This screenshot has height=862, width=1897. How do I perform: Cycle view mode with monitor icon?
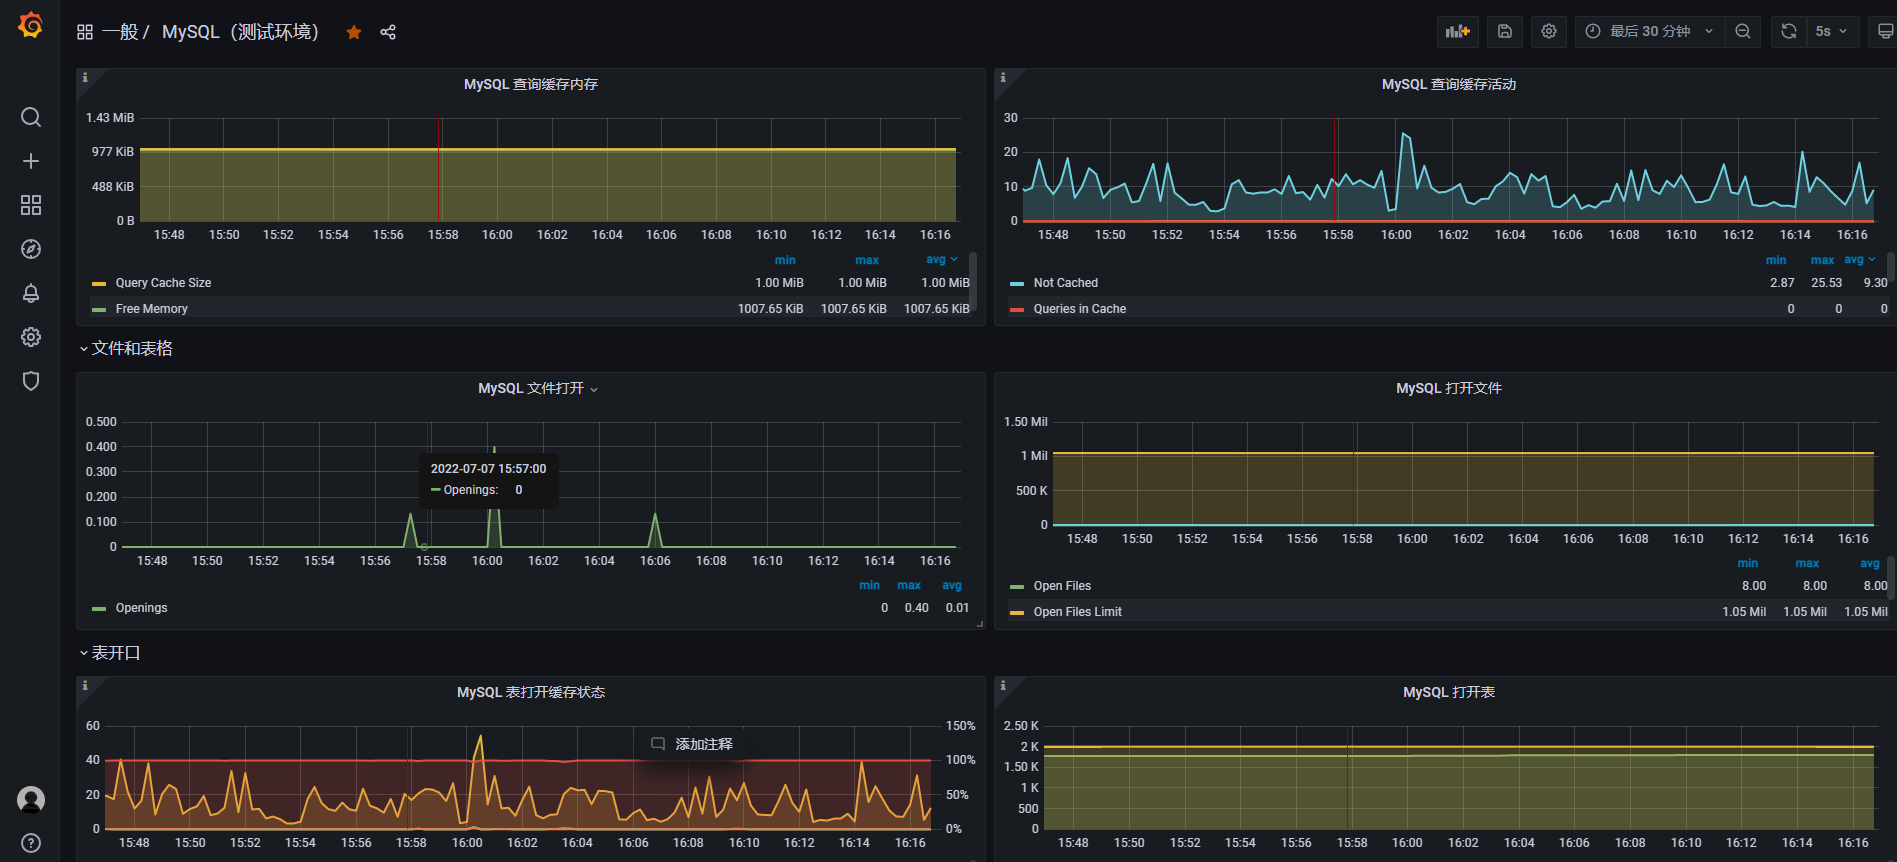1885,31
